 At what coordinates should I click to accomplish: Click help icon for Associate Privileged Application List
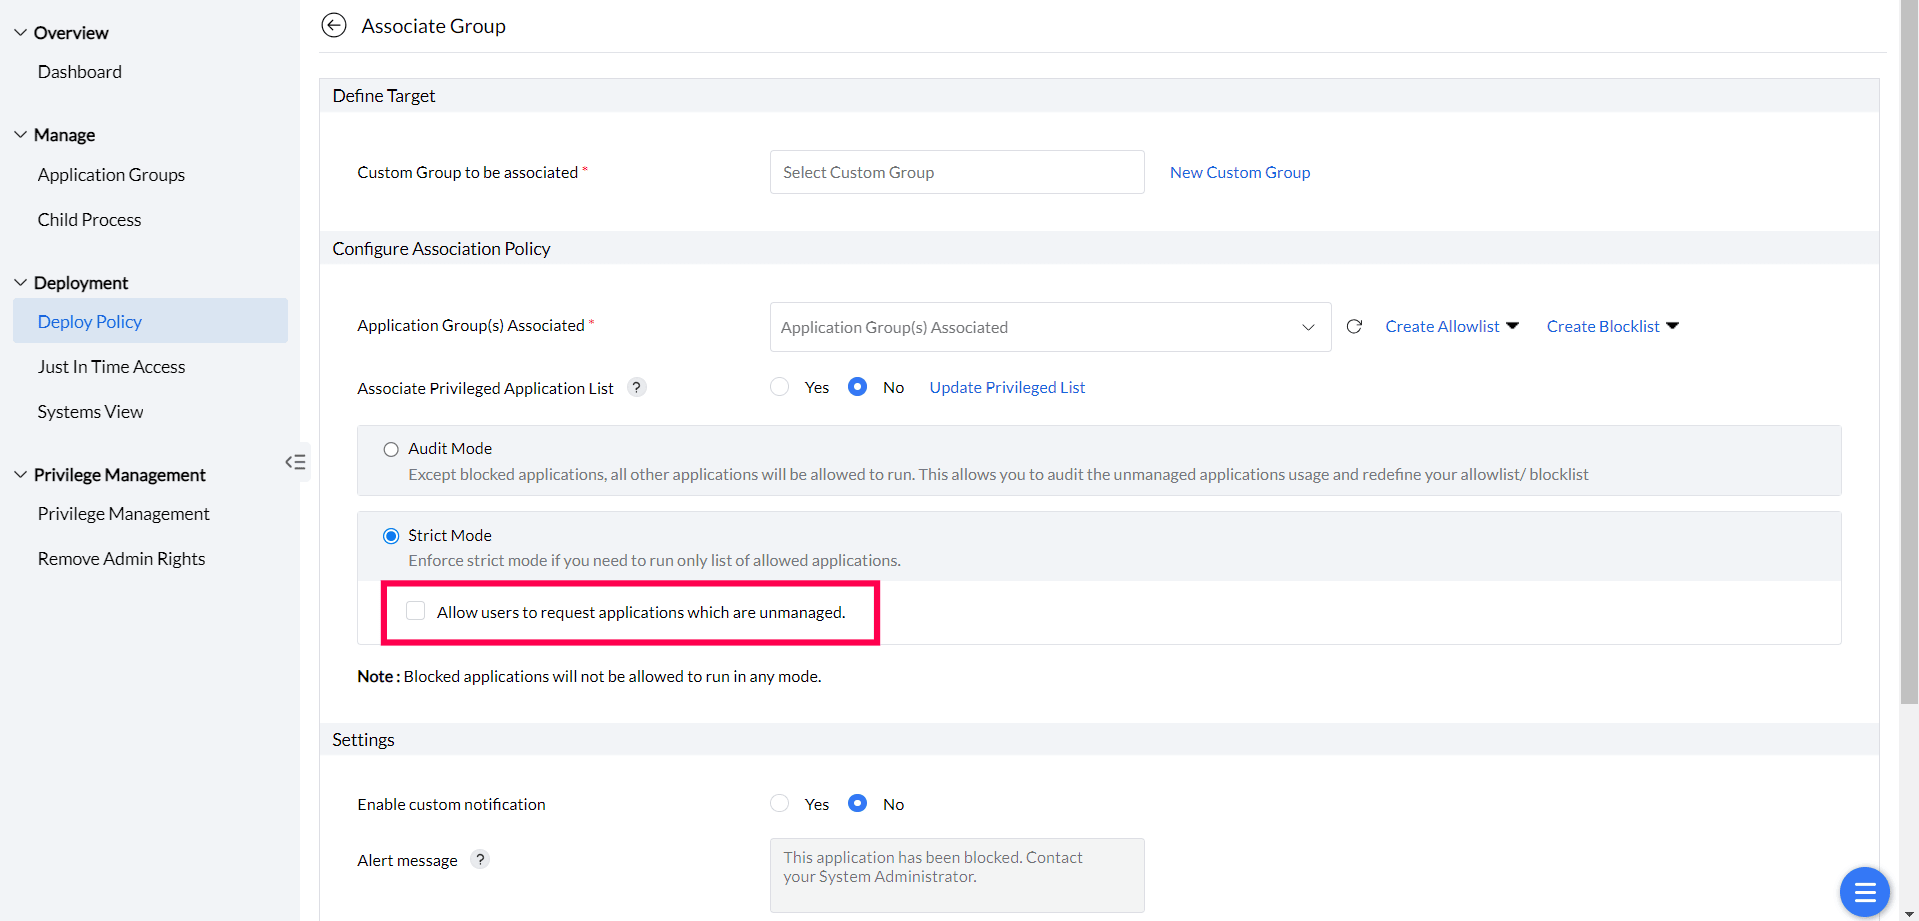(x=637, y=388)
